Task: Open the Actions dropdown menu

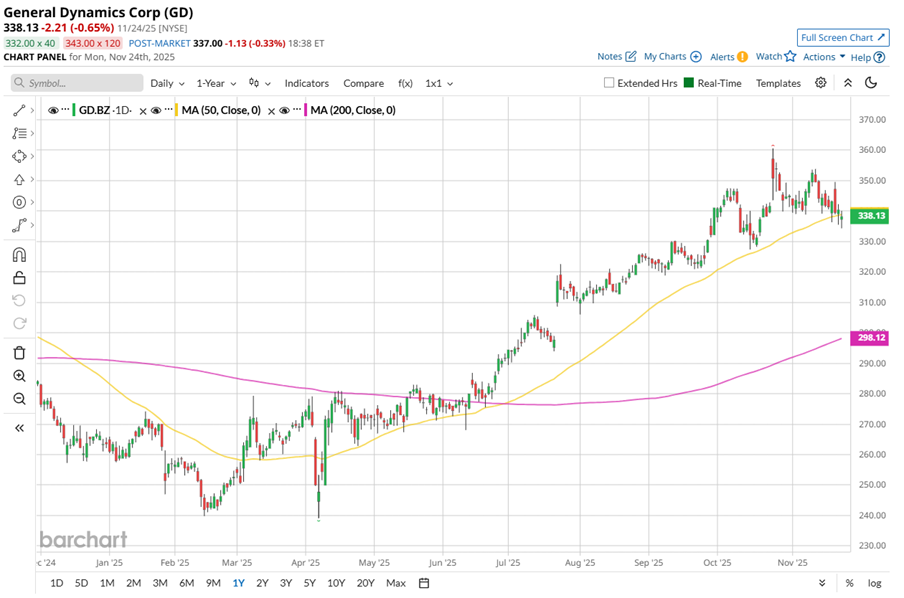Action: 824,57
